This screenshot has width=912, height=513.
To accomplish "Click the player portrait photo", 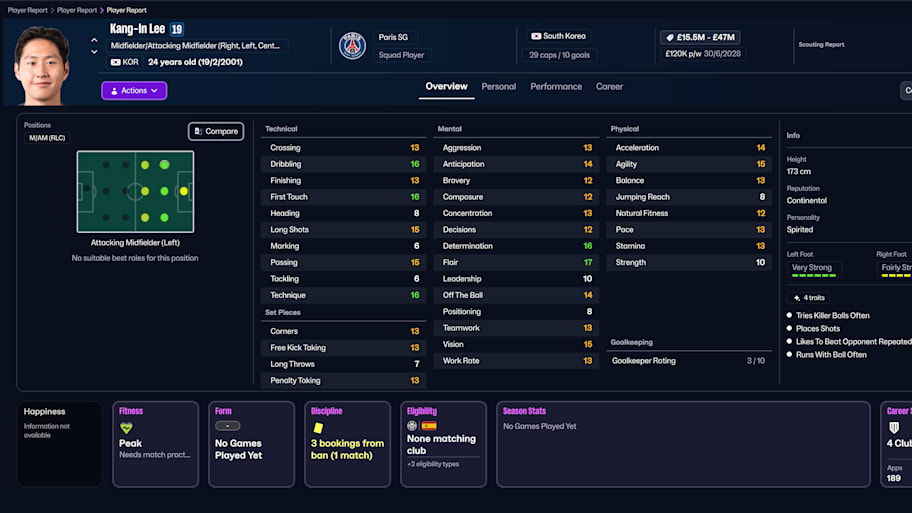I will (x=41, y=65).
